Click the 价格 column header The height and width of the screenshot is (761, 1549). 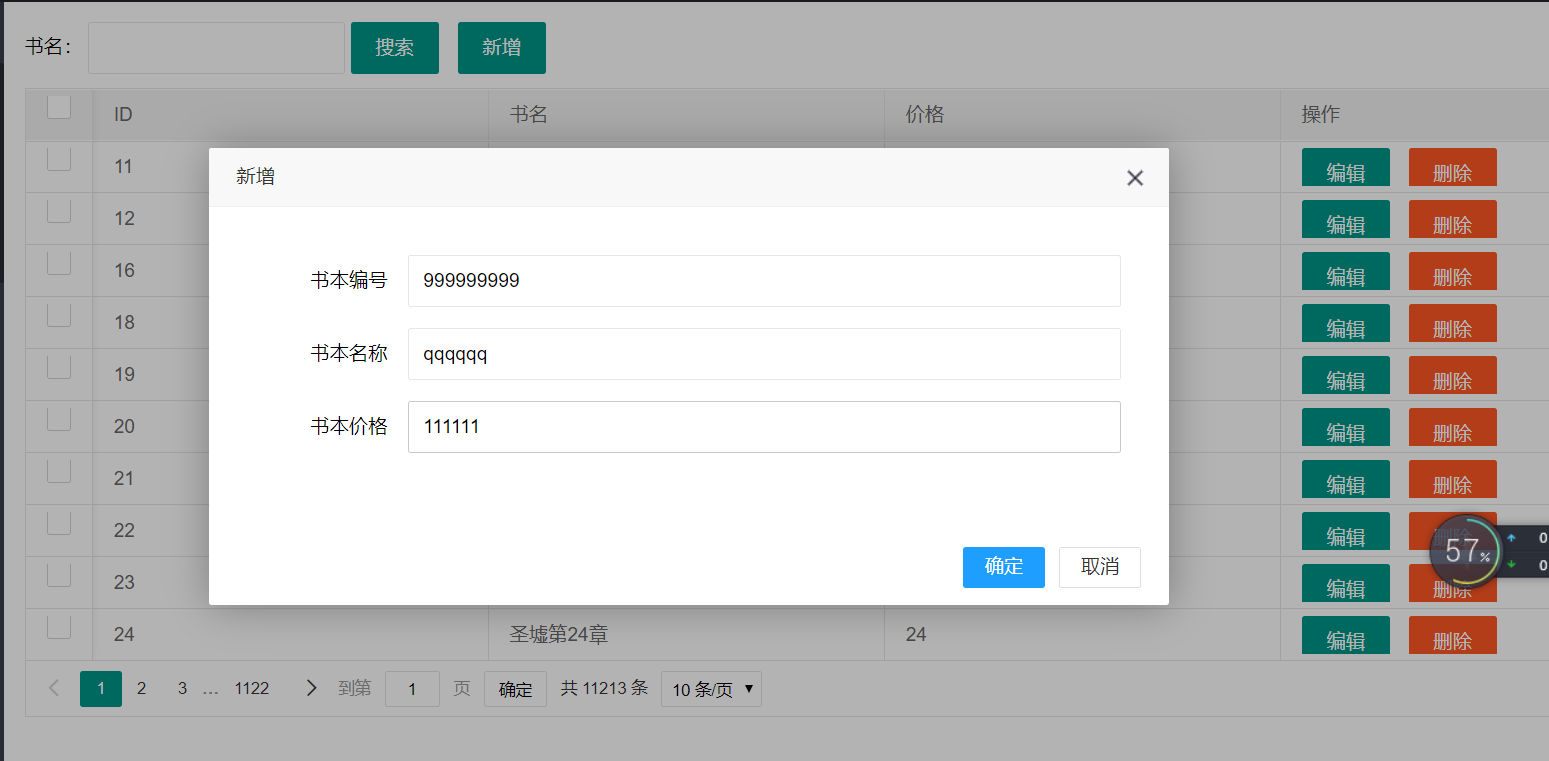tap(1082, 114)
